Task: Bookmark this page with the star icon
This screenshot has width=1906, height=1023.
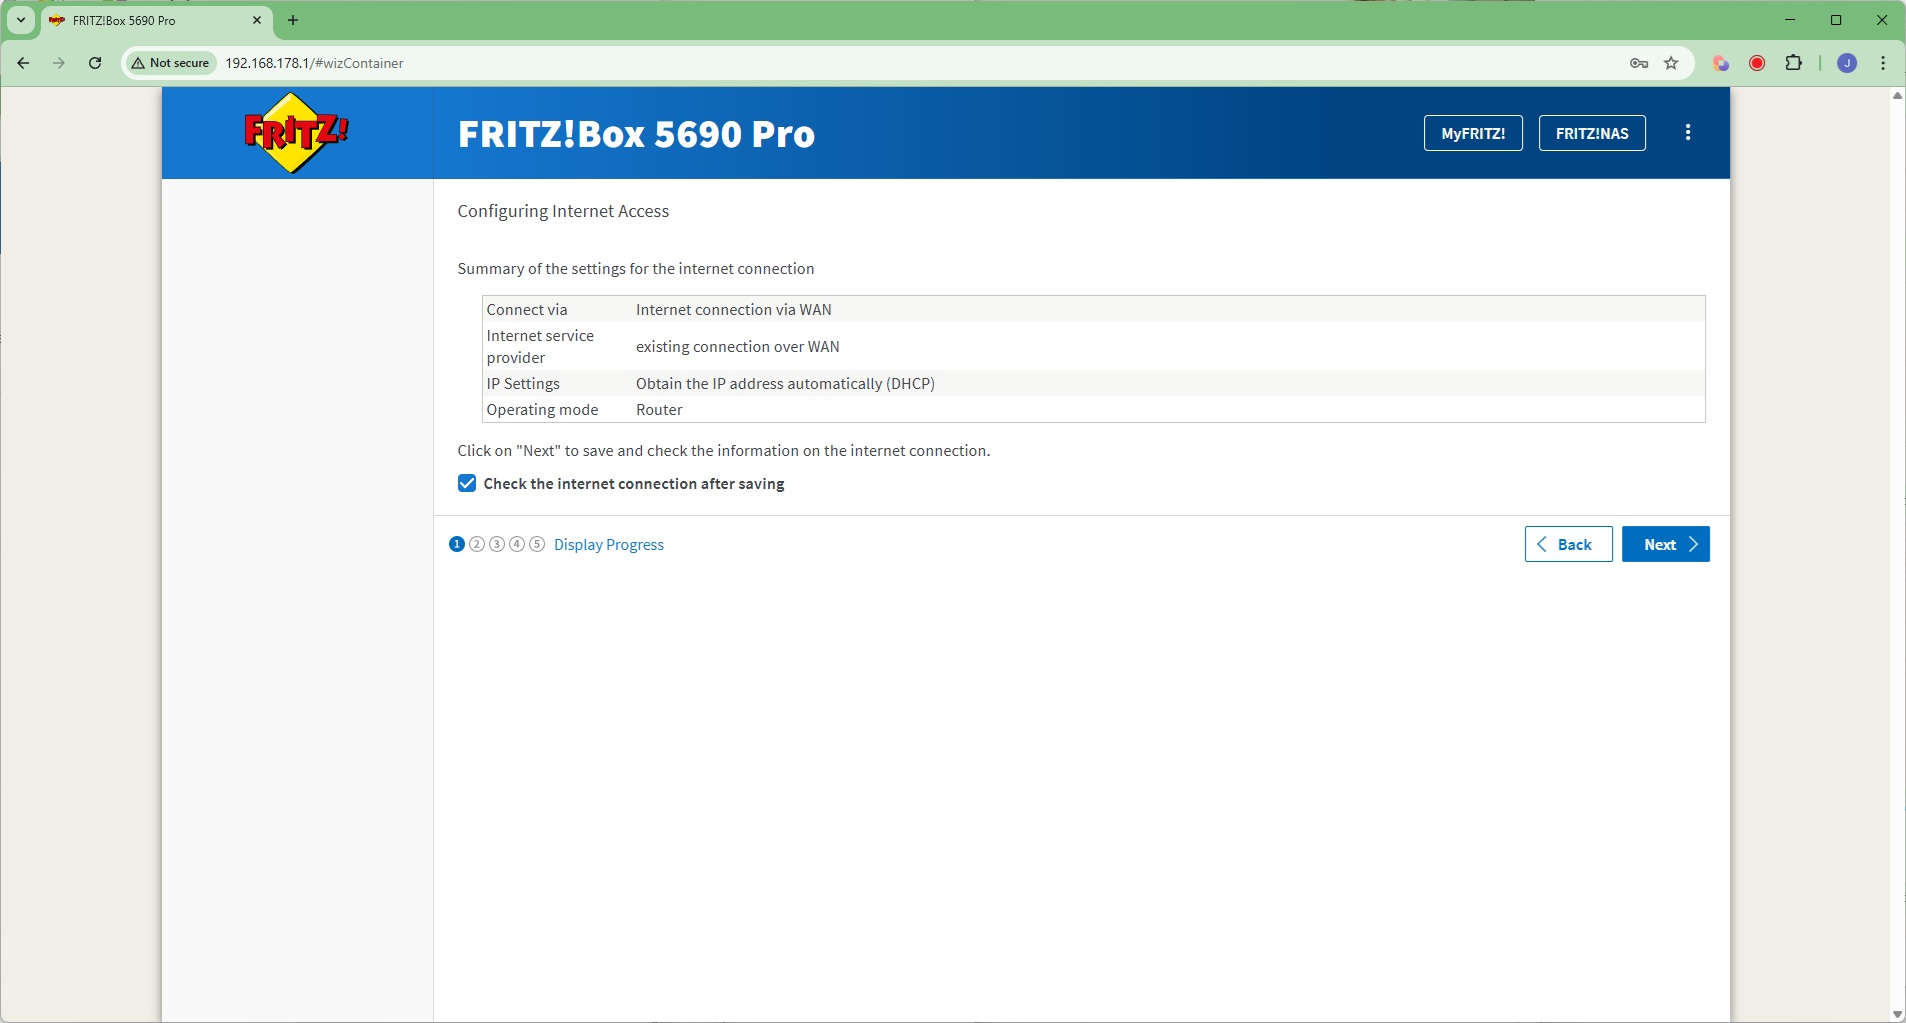Action: click(1671, 63)
